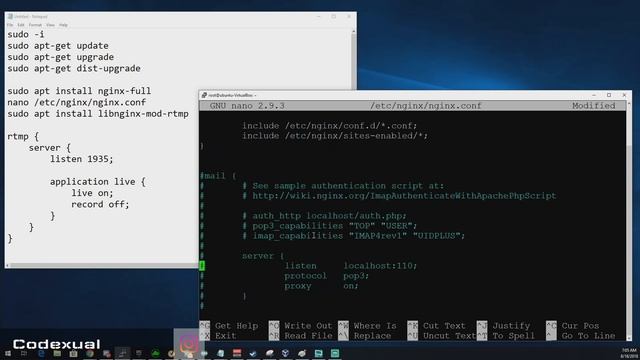Screen dimensions: 640x360
Task: Click the 'live on;' line in Notepad
Action: pyautogui.click(x=93, y=193)
